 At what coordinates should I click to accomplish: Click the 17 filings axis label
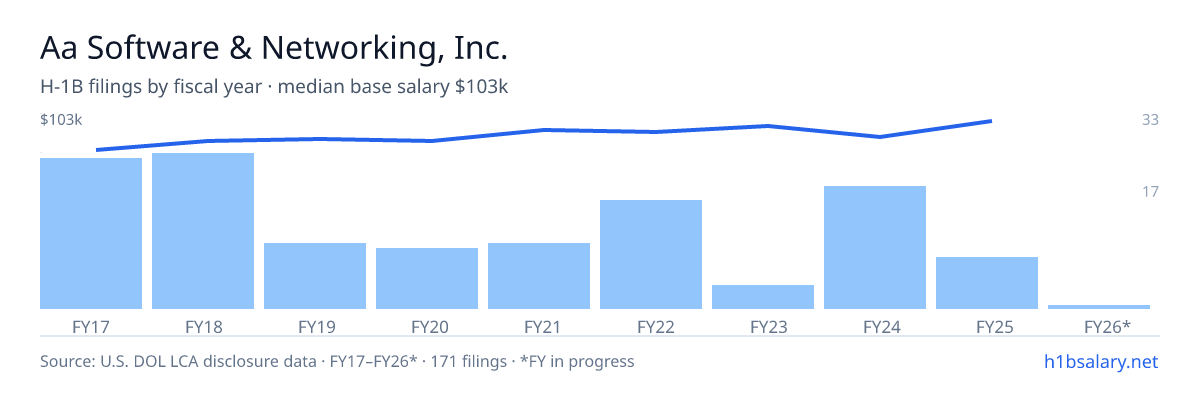1150,191
